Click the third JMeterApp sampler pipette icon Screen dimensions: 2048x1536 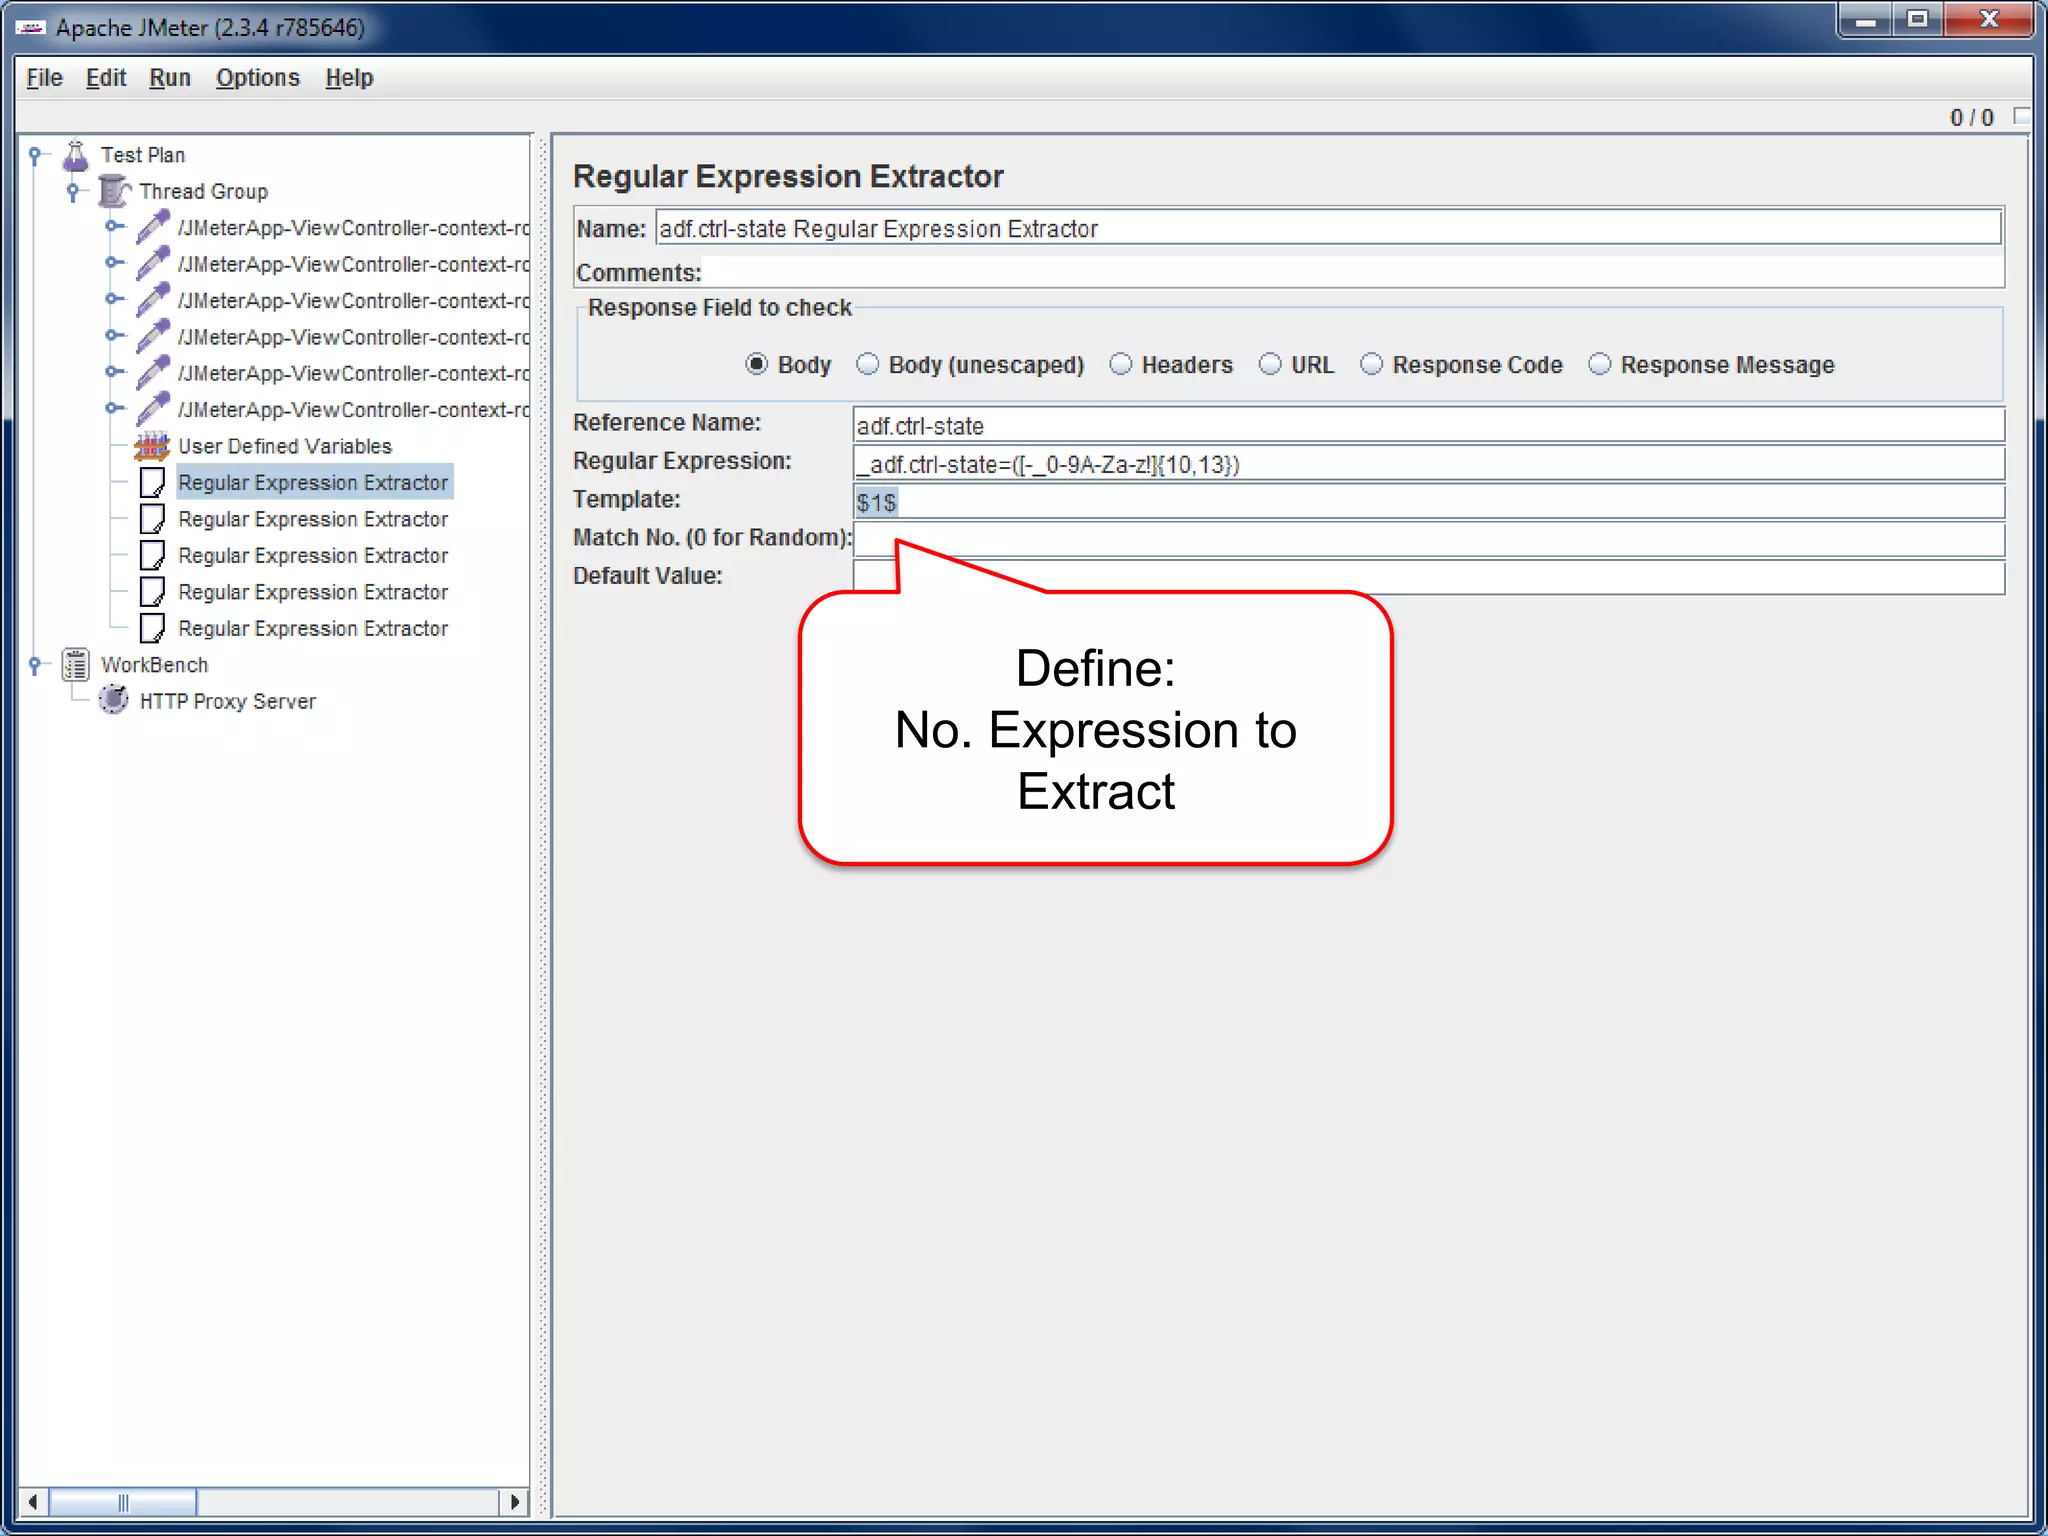click(x=153, y=300)
